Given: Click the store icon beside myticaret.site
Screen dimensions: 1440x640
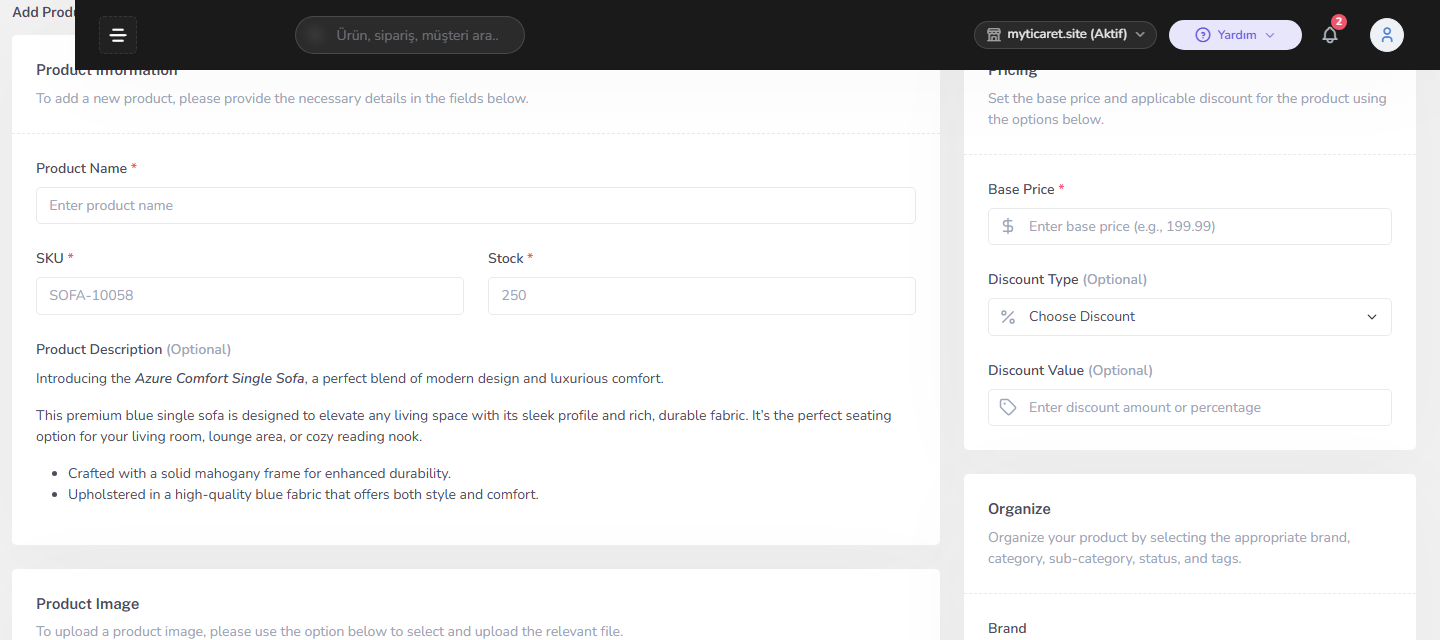Looking at the screenshot, I should click(x=994, y=35).
